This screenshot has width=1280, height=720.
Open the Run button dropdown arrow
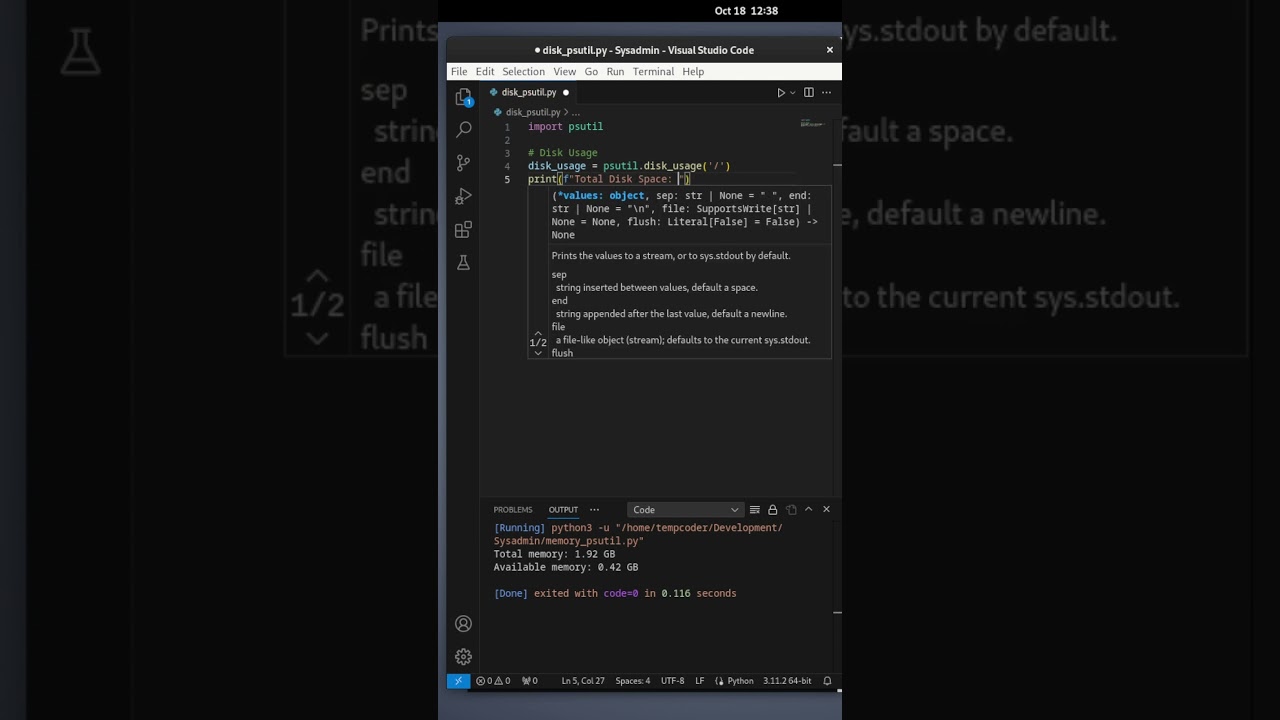point(793,92)
